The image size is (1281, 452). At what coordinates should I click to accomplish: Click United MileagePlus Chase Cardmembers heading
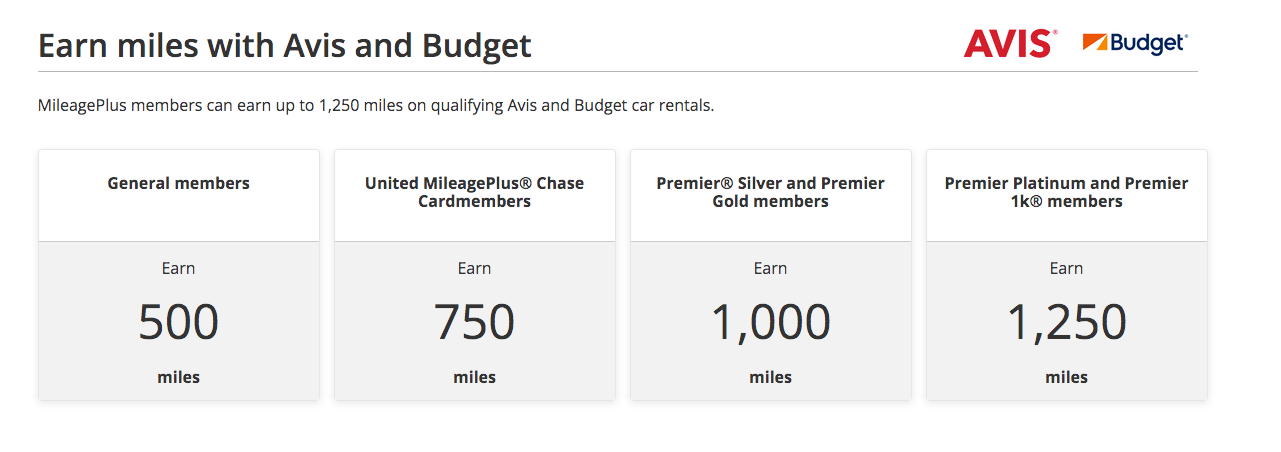(474, 192)
